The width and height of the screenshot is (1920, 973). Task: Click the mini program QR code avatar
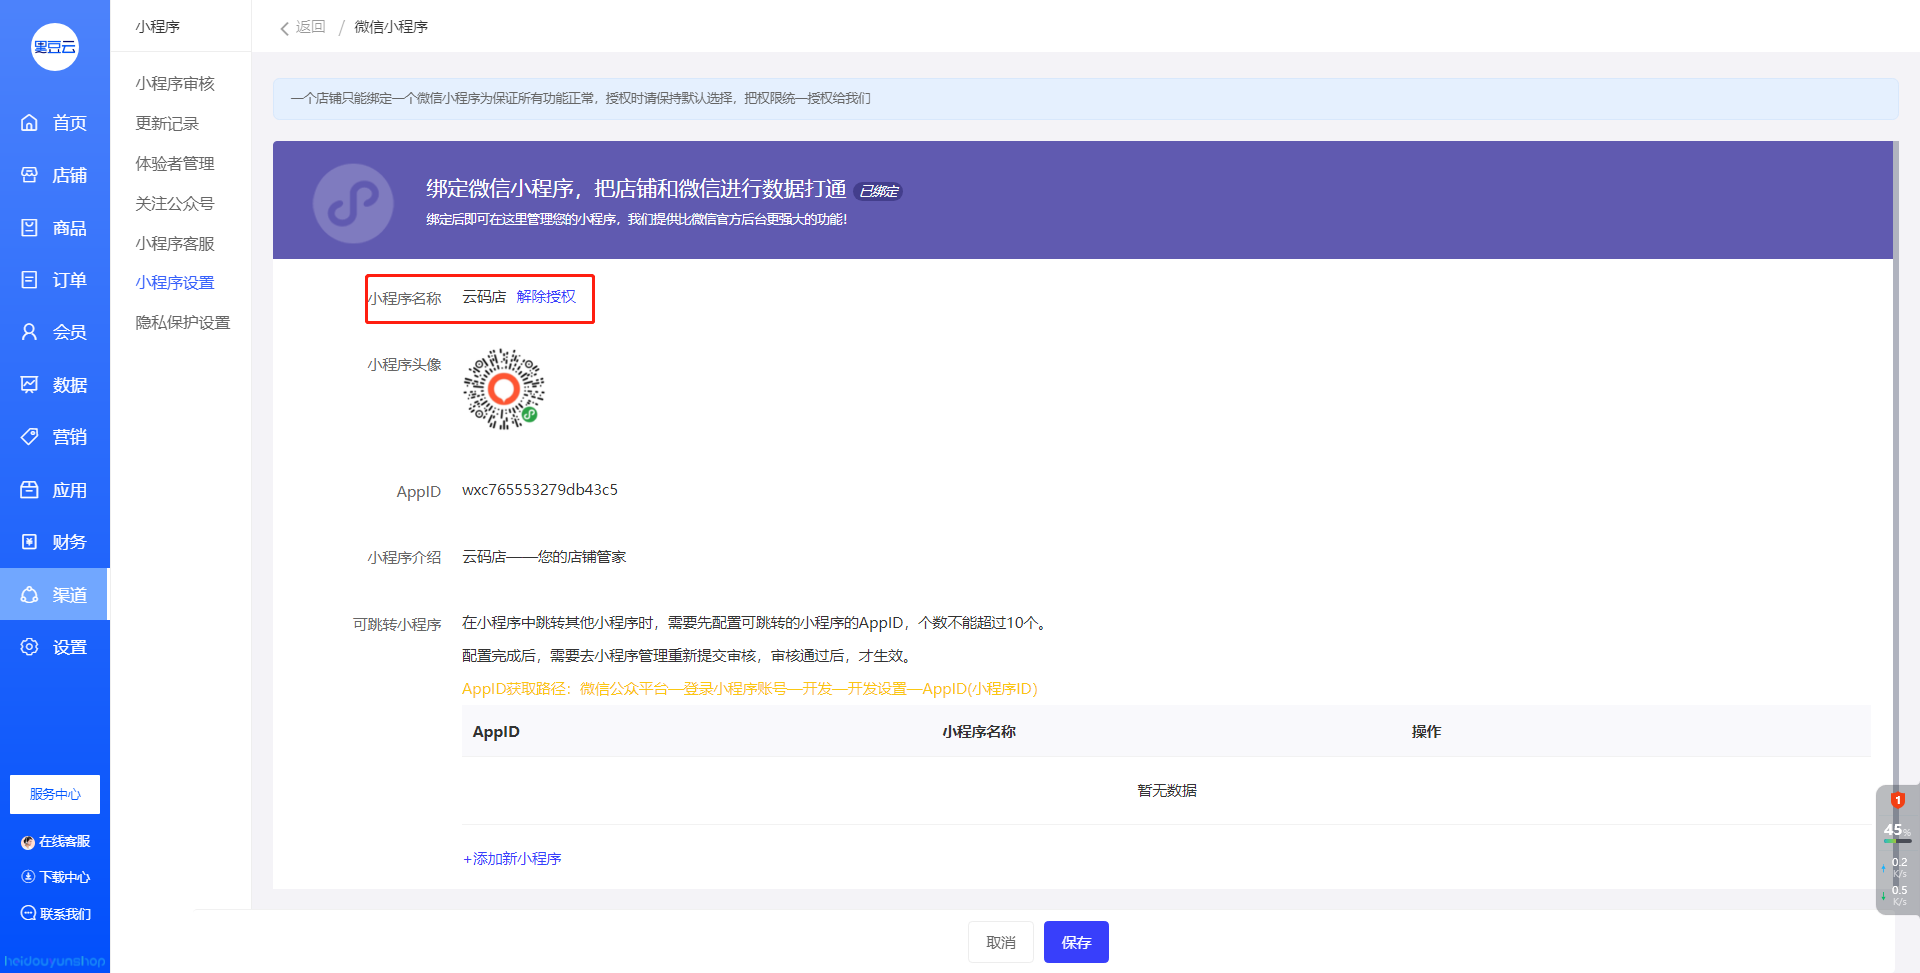[504, 389]
